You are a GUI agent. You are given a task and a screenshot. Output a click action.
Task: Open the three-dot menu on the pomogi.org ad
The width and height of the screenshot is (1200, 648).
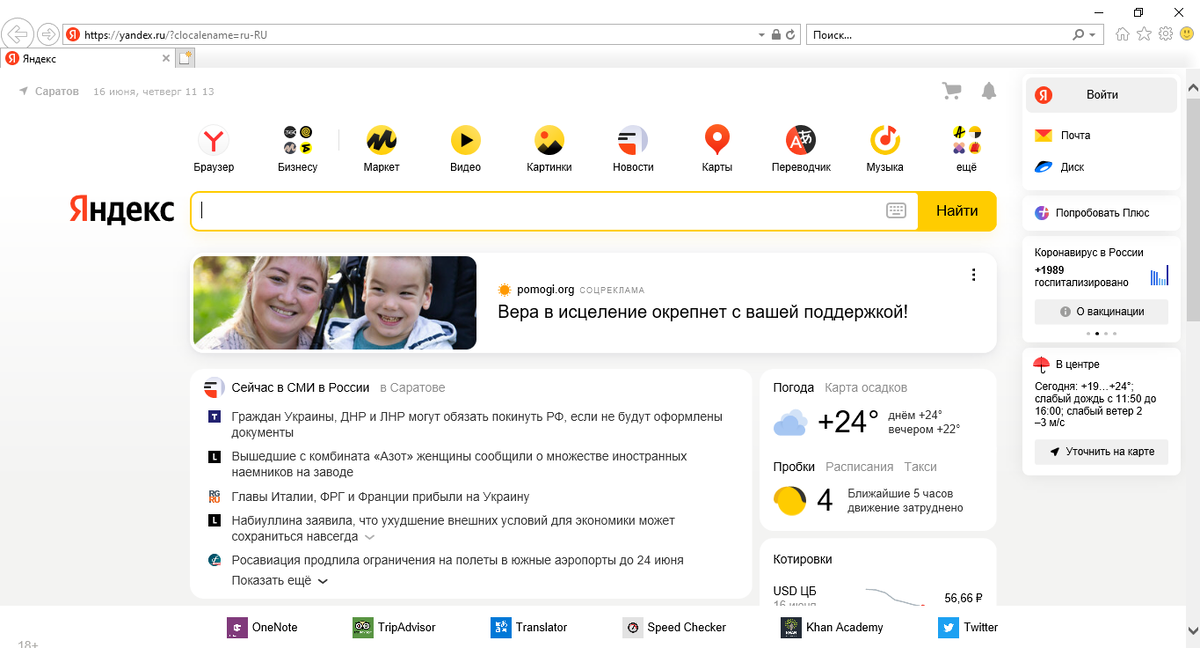coord(973,274)
